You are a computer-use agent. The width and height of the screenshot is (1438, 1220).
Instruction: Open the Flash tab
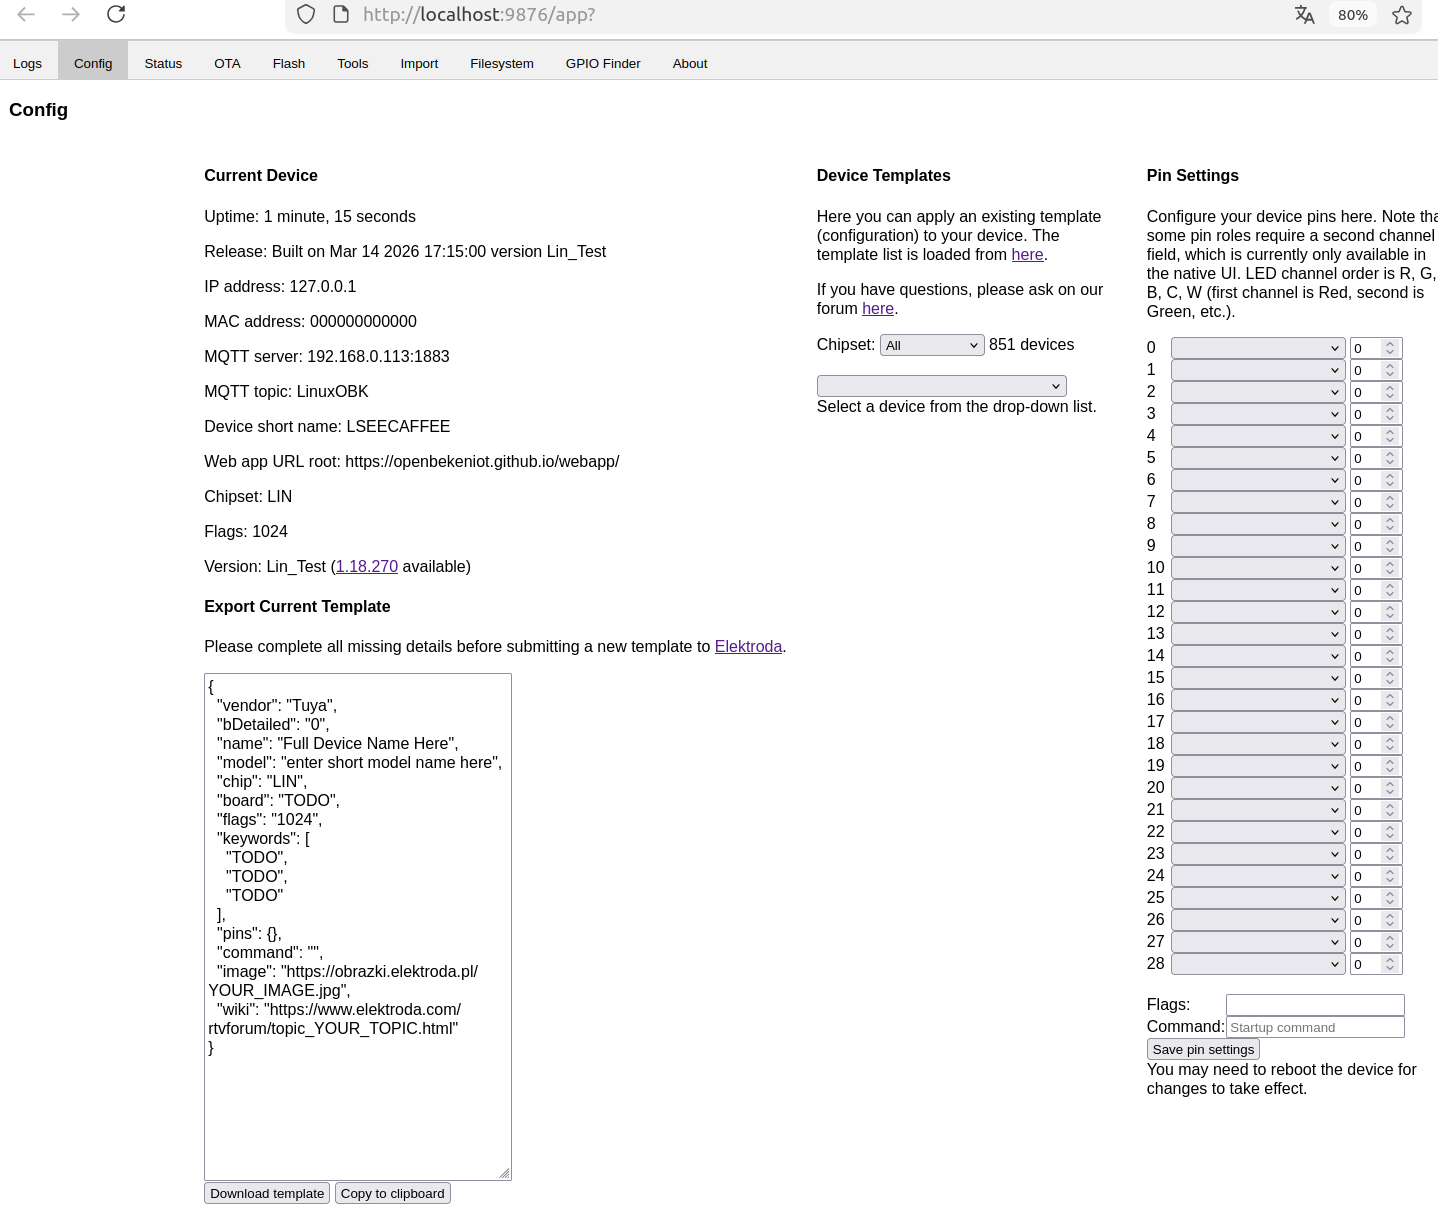coord(289,63)
